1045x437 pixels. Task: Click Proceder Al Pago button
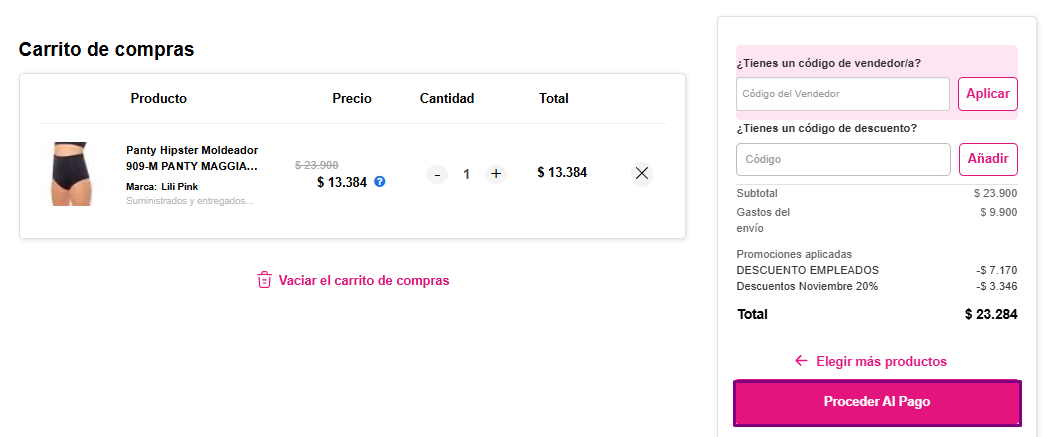[x=877, y=402]
